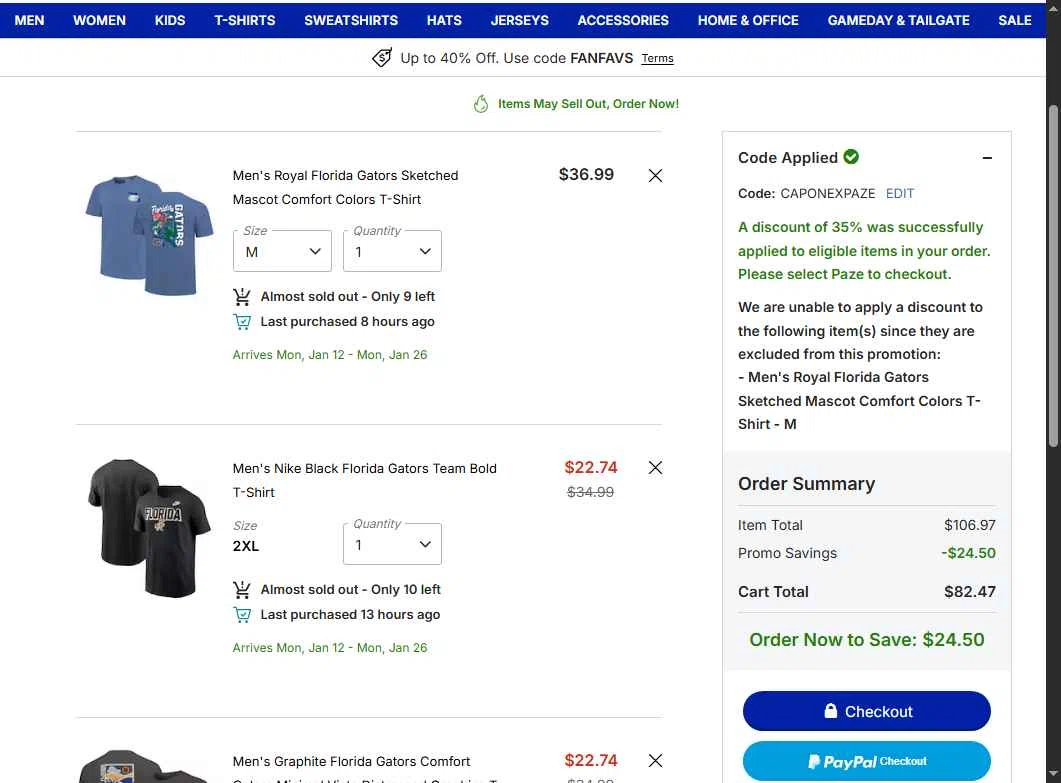This screenshot has height=783, width=1061.
Task: Click the Item Total $106.97 value
Action: pos(970,525)
